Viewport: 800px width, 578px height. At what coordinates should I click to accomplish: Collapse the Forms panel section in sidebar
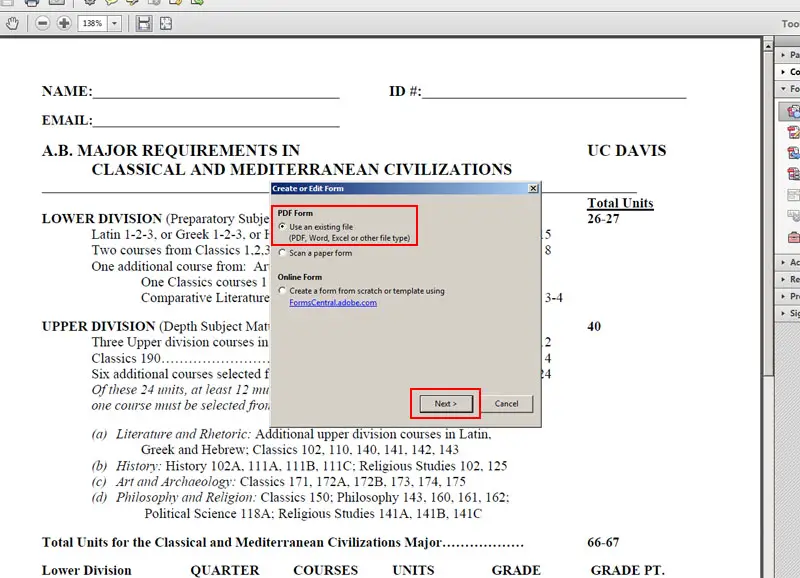pos(789,89)
